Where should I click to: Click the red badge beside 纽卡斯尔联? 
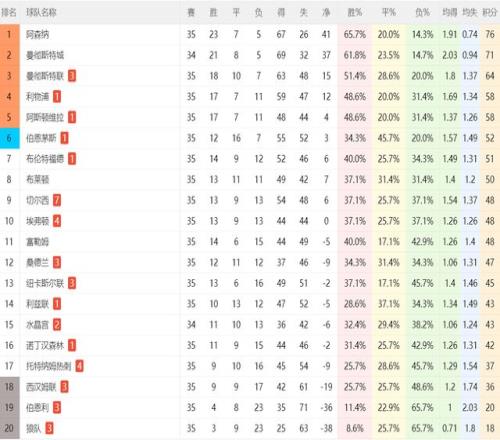tap(72, 283)
